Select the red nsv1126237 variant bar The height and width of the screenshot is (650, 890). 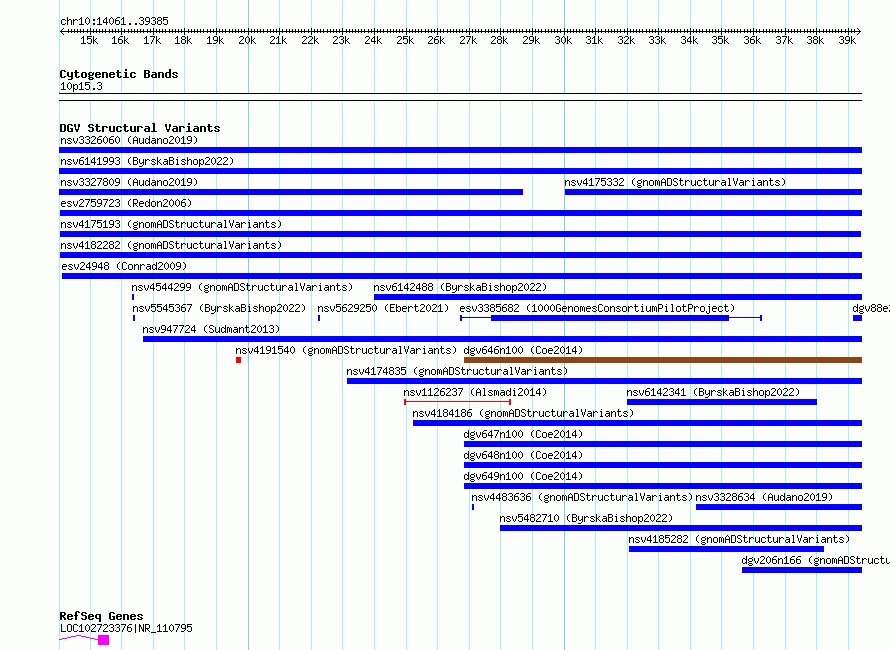click(x=457, y=402)
